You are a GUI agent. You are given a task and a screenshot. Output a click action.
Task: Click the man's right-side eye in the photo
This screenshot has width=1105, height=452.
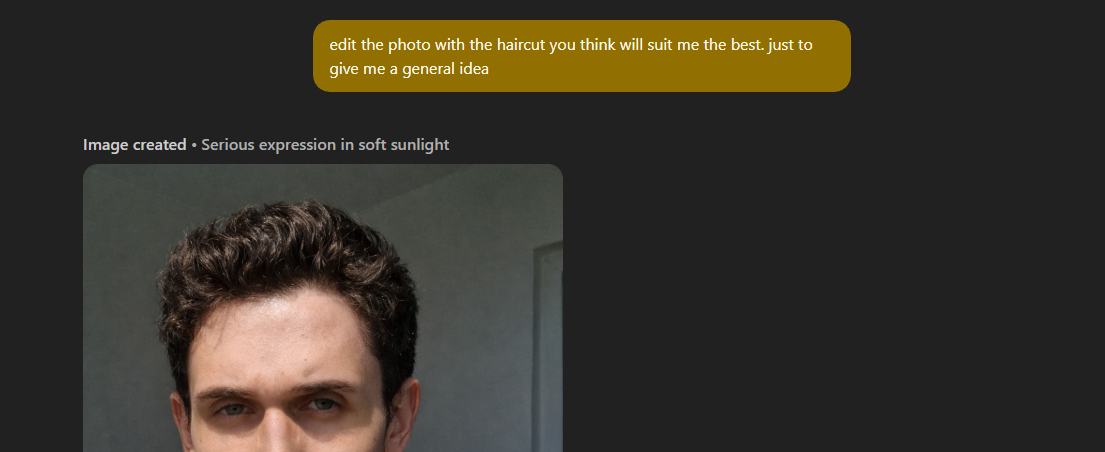click(x=321, y=404)
